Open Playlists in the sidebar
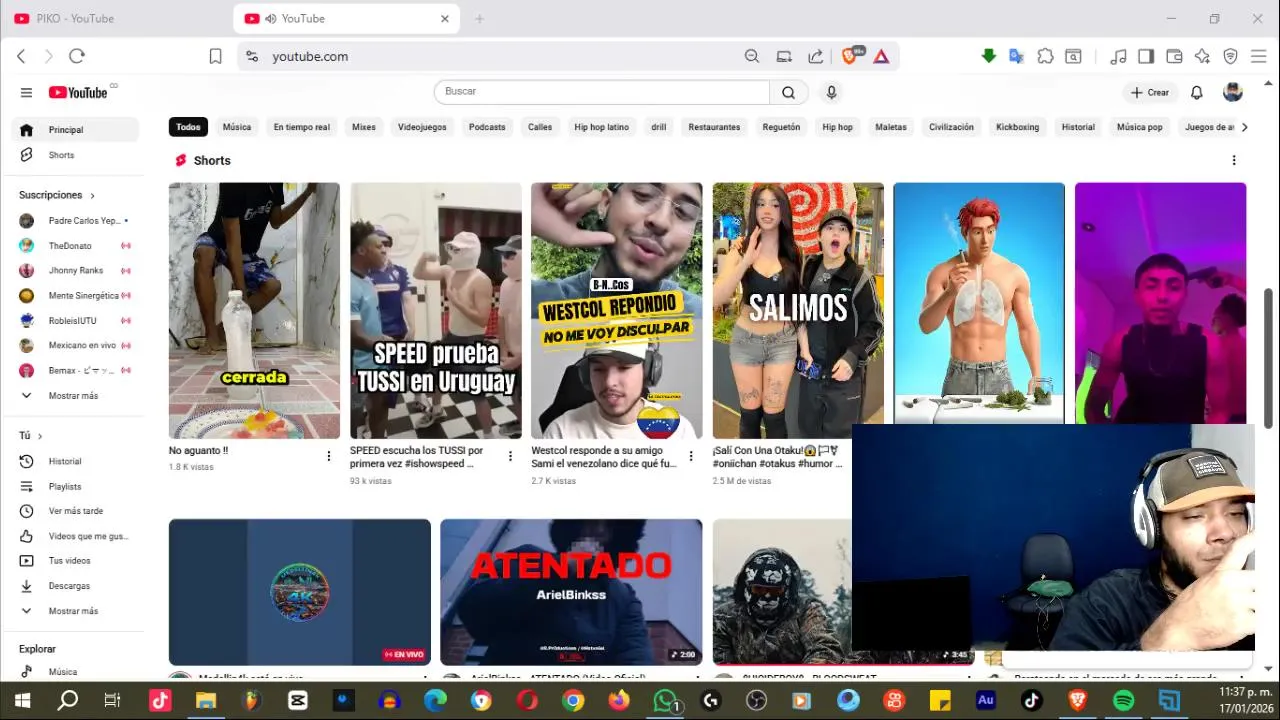 tap(76, 486)
